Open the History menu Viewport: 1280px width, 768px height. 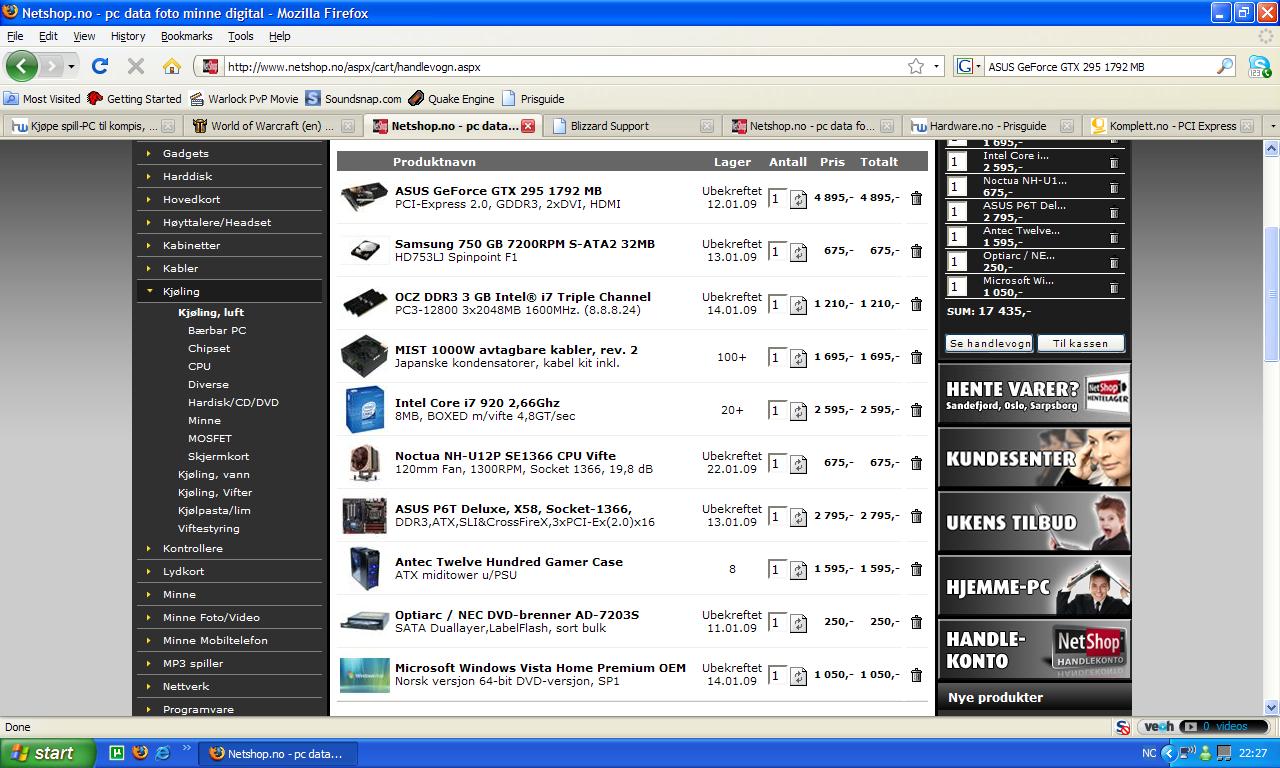[128, 36]
